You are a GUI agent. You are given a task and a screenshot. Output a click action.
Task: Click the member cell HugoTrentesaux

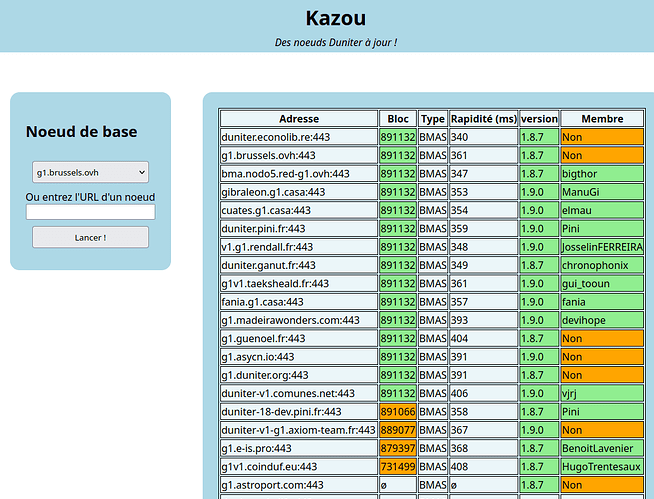click(x=602, y=467)
